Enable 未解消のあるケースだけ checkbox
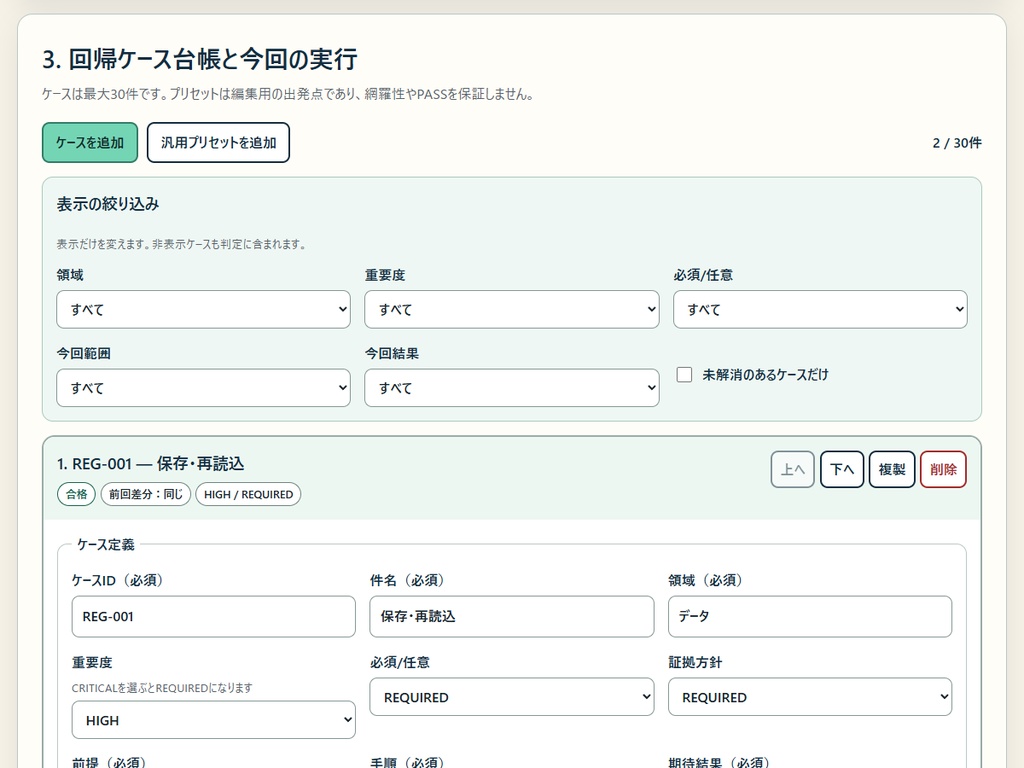Image resolution: width=1024 pixels, height=768 pixels. (x=684, y=375)
